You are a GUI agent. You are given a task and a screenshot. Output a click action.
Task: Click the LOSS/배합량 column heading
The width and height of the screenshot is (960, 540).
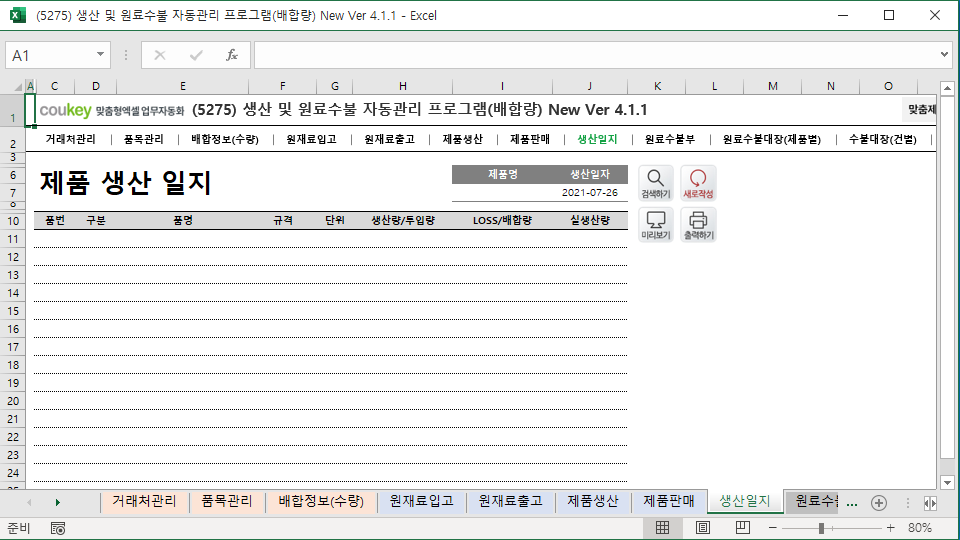[x=502, y=220]
